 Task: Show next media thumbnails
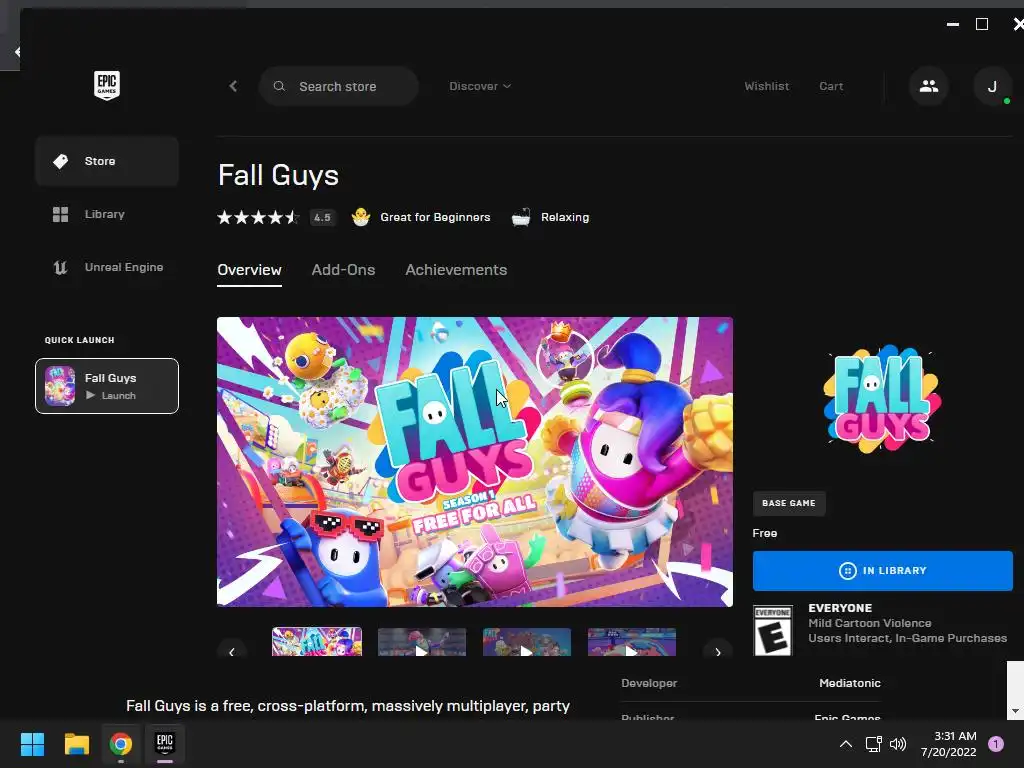pos(718,651)
